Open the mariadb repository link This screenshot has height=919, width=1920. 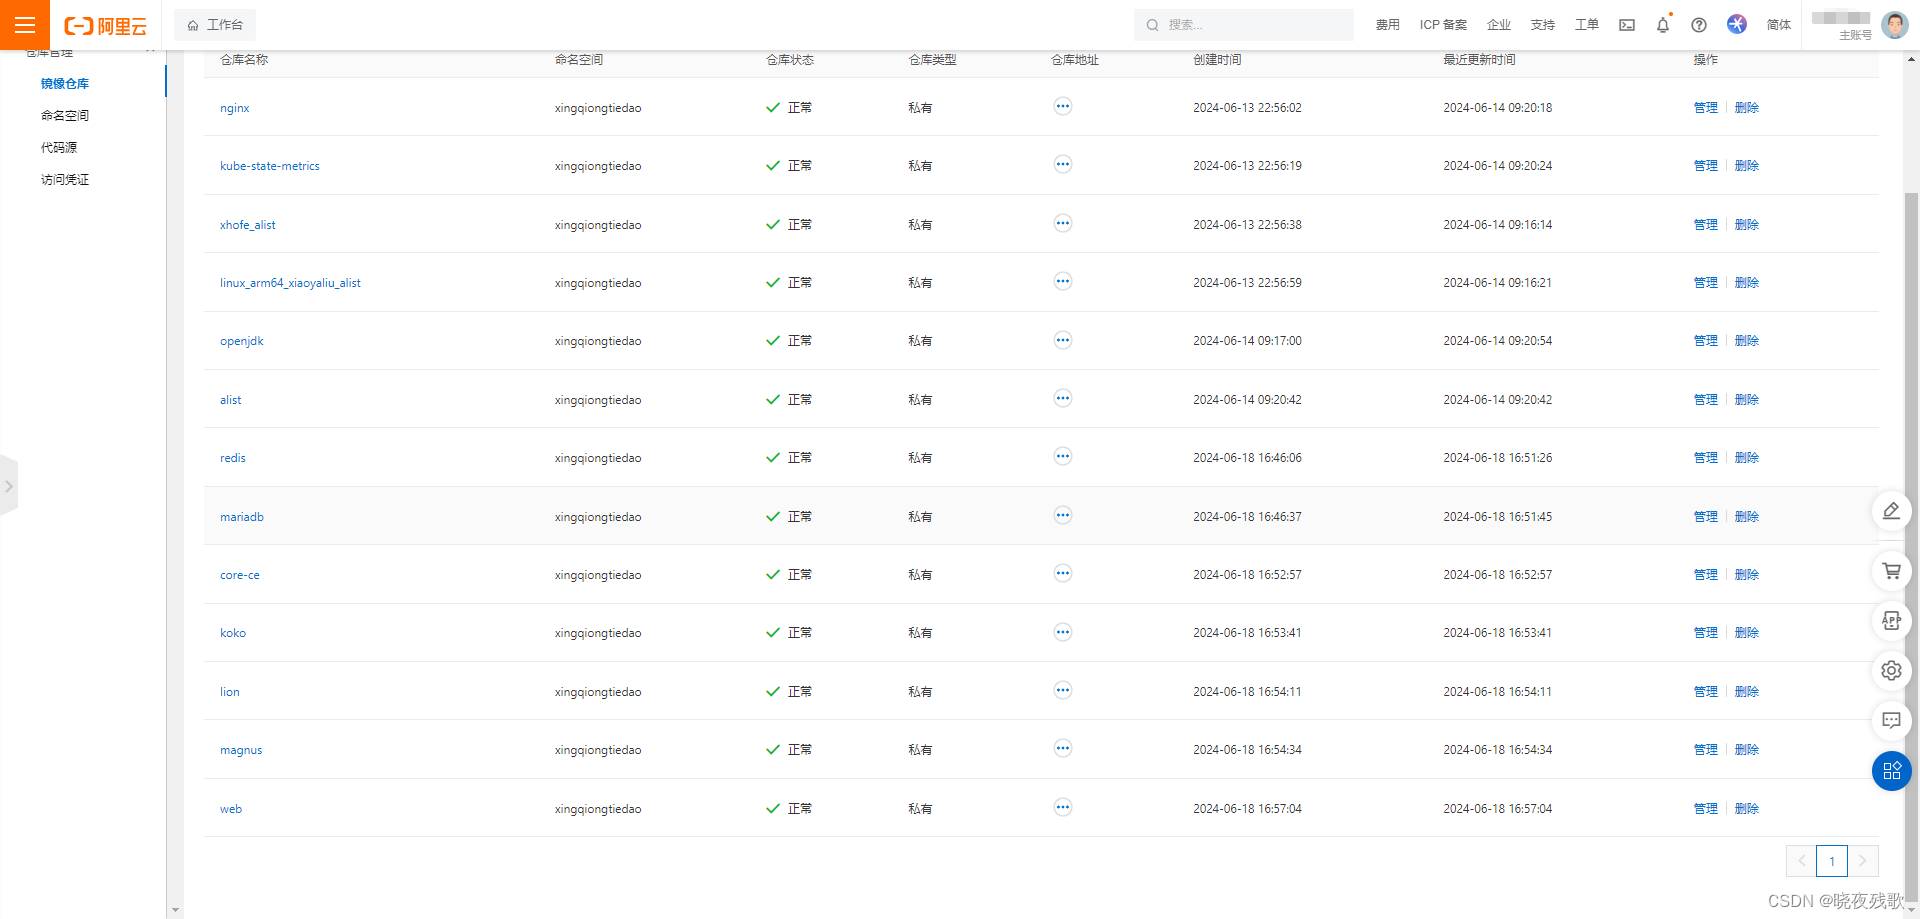pos(242,517)
